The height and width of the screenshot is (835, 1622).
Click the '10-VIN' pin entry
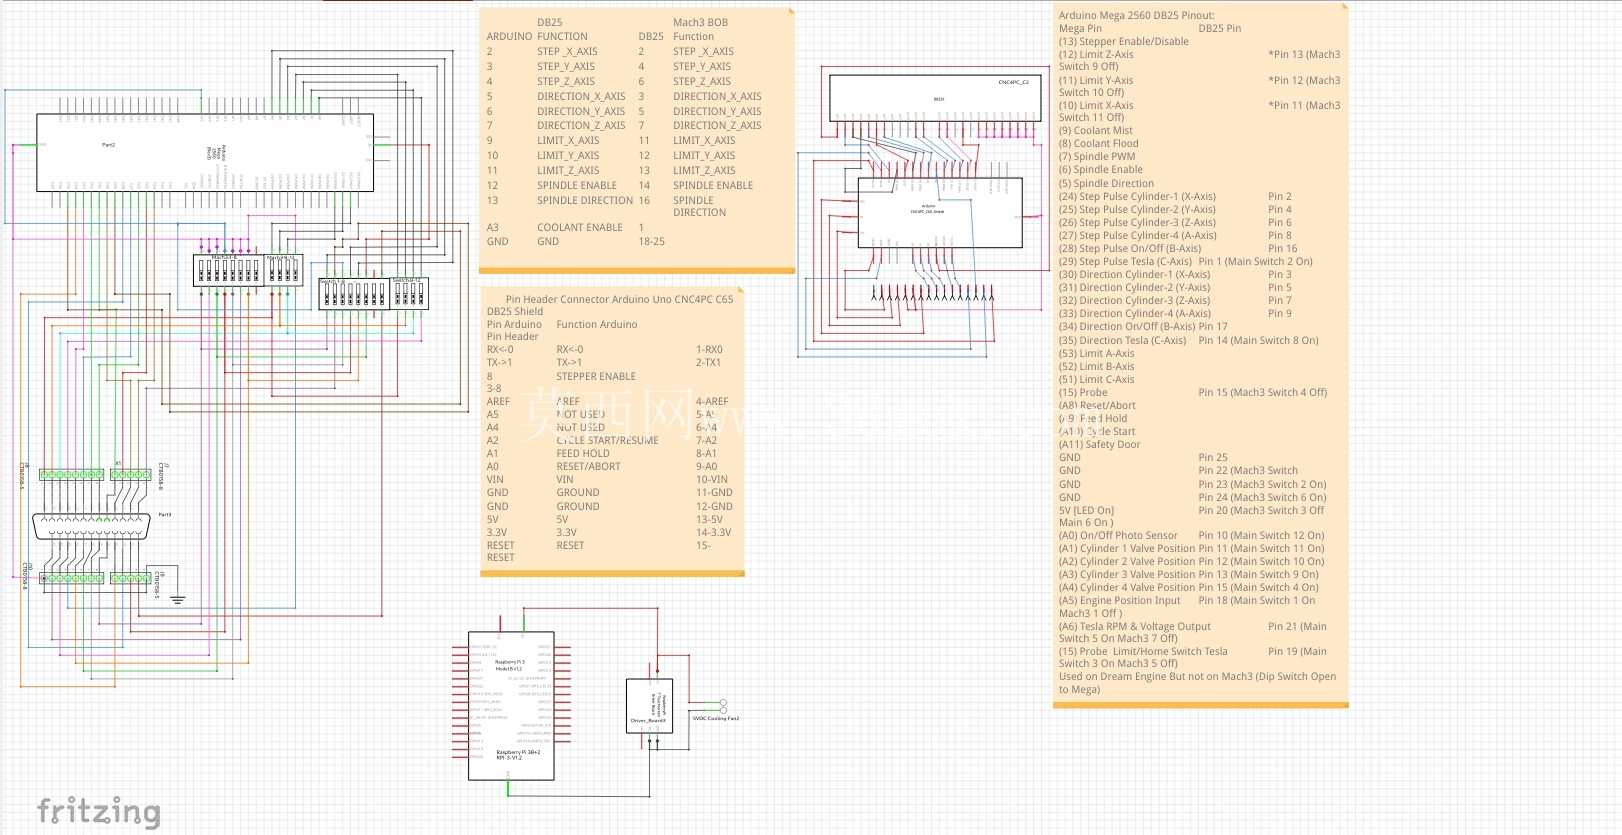[x=713, y=479]
